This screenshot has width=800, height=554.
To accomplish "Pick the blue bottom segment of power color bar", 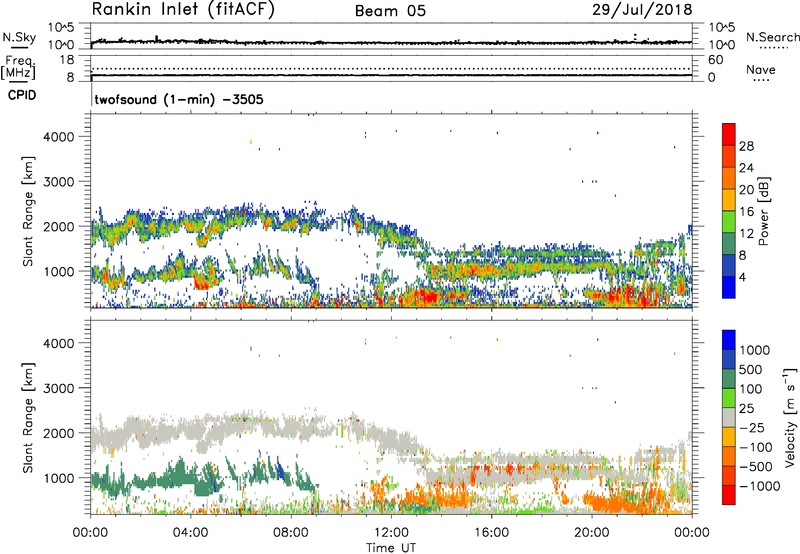I will point(729,287).
